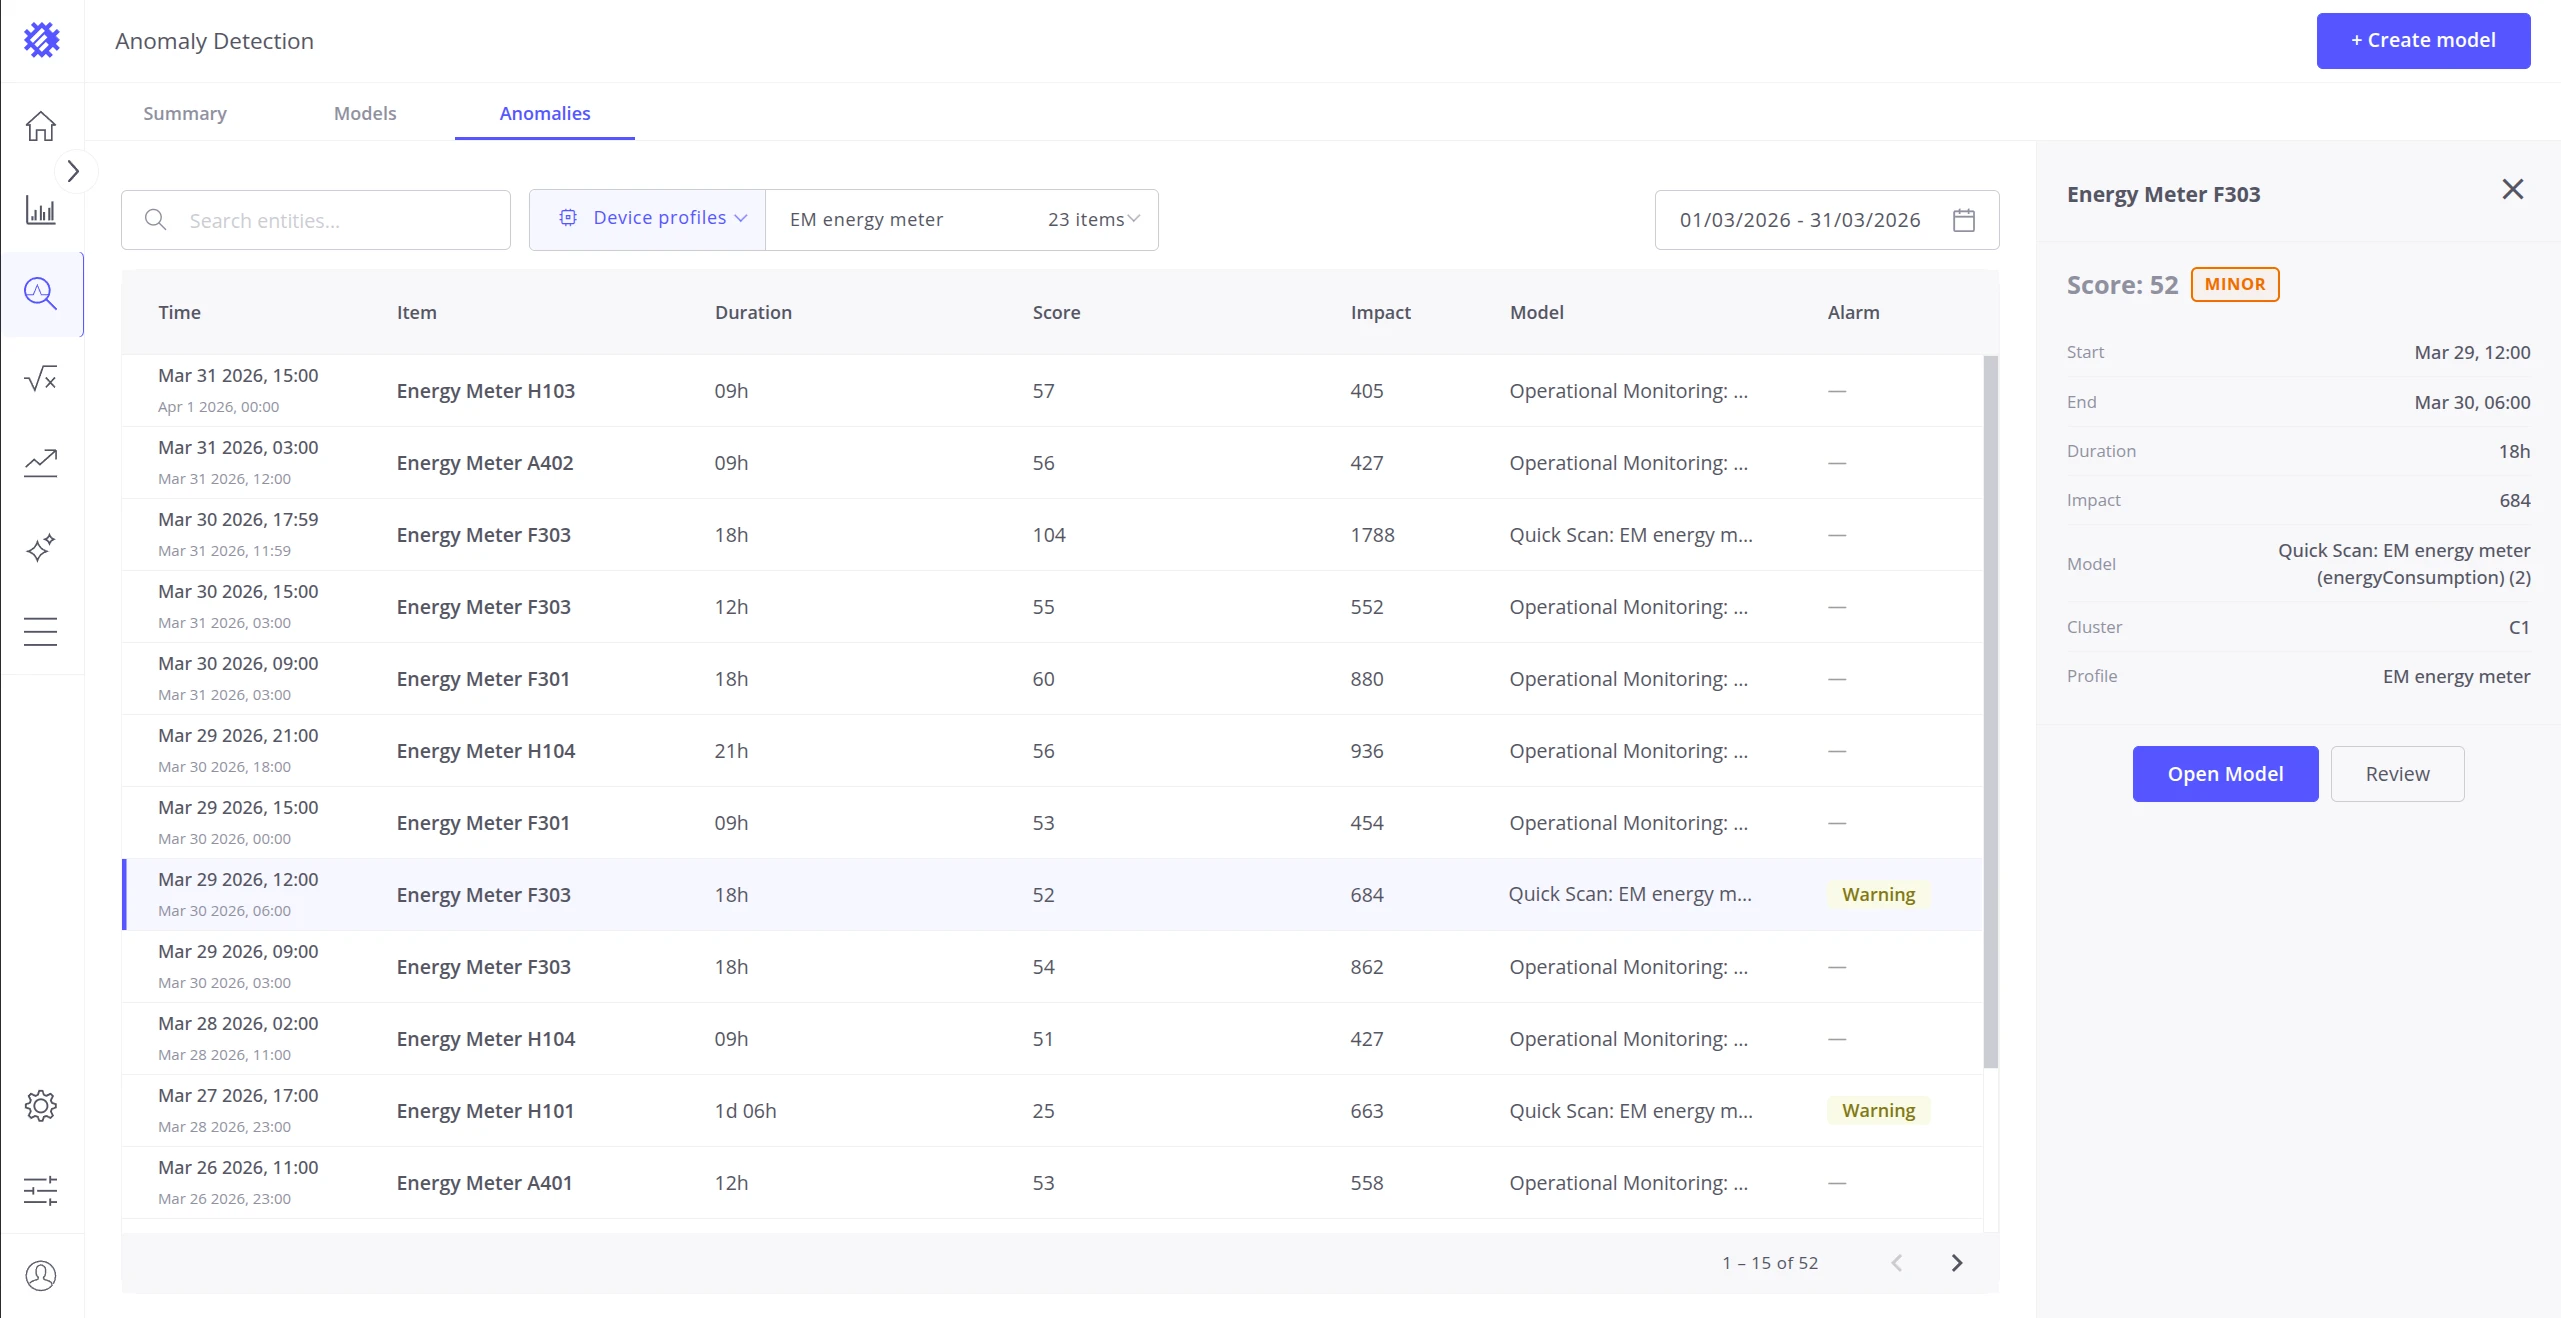2561x1318 pixels.
Task: Expand the sidebar with chevron arrow
Action: (x=73, y=171)
